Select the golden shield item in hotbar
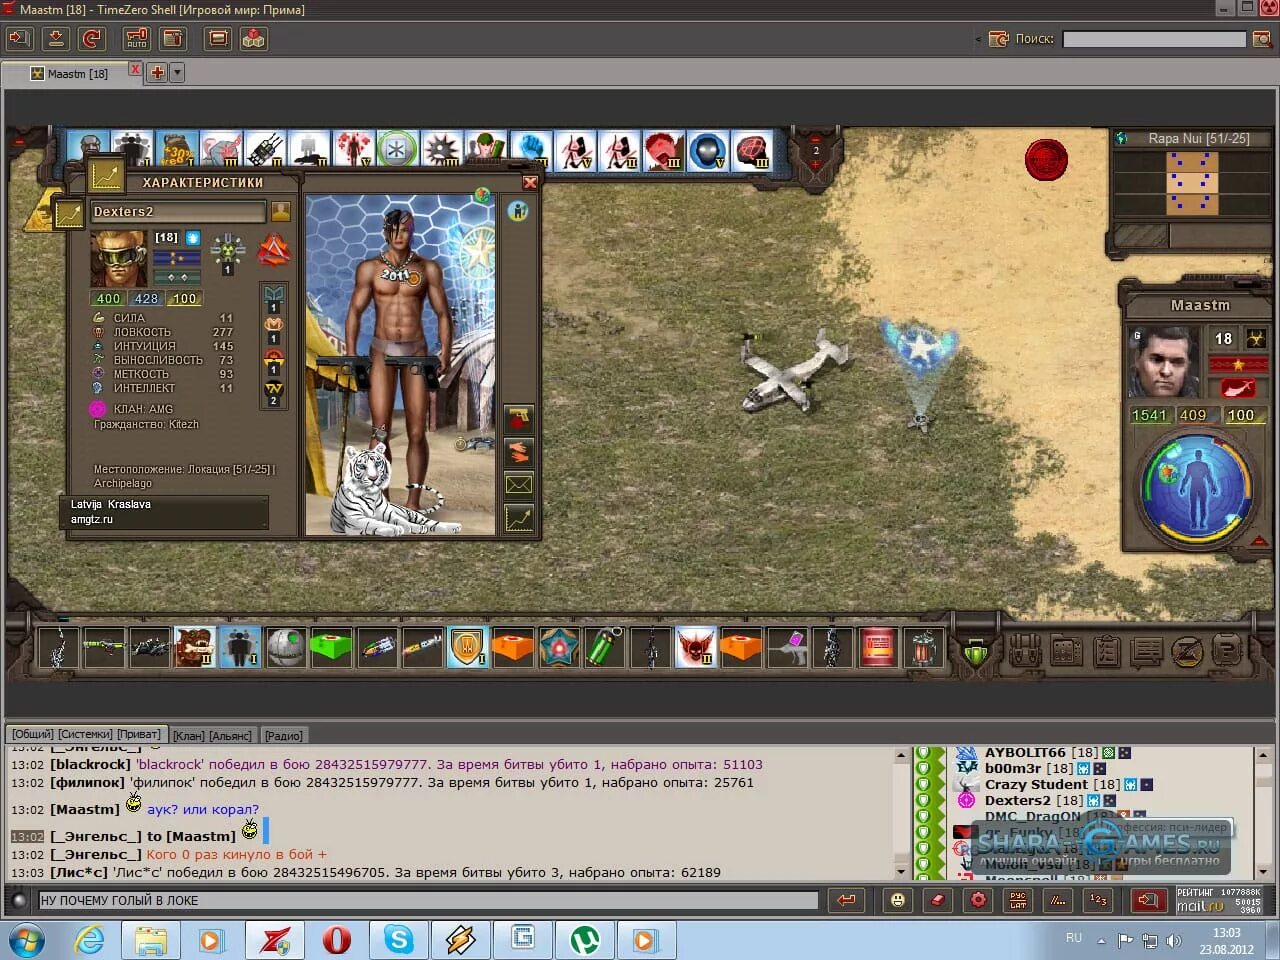This screenshot has height=960, width=1280. pos(467,648)
